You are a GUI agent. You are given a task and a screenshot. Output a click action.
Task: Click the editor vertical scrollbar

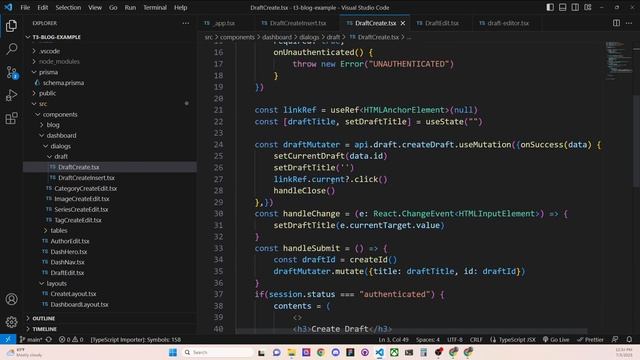point(636,141)
